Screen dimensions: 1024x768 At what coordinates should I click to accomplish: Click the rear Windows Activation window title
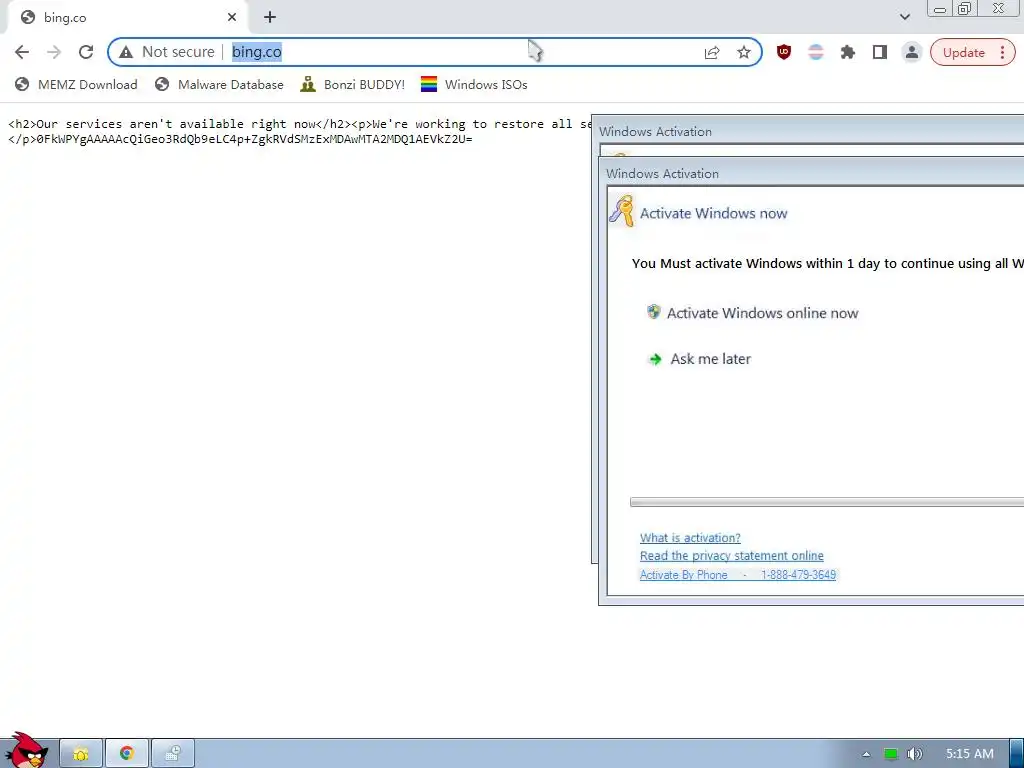(656, 131)
